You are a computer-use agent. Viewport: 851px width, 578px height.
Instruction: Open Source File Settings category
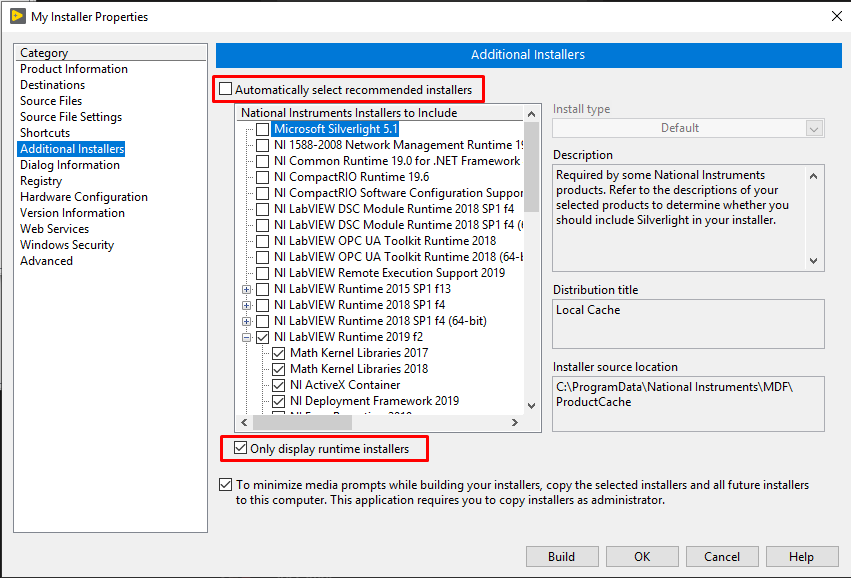71,117
